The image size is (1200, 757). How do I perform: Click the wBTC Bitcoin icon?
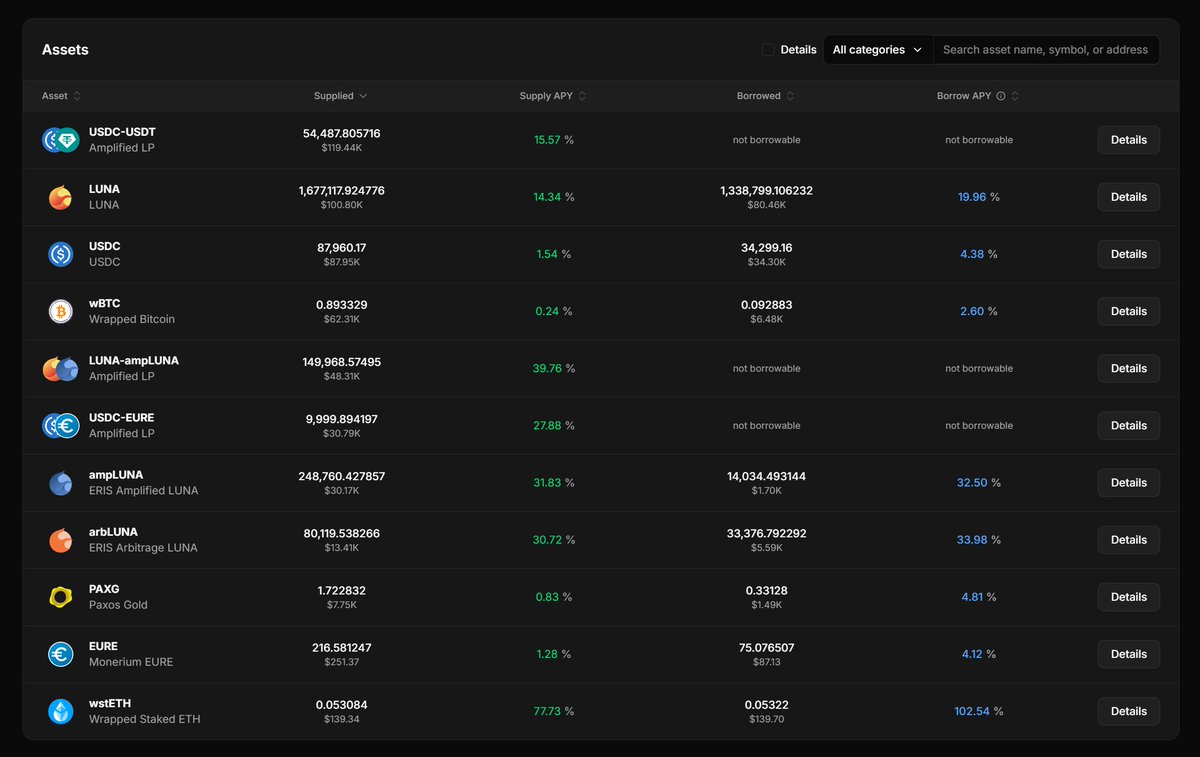click(x=60, y=311)
